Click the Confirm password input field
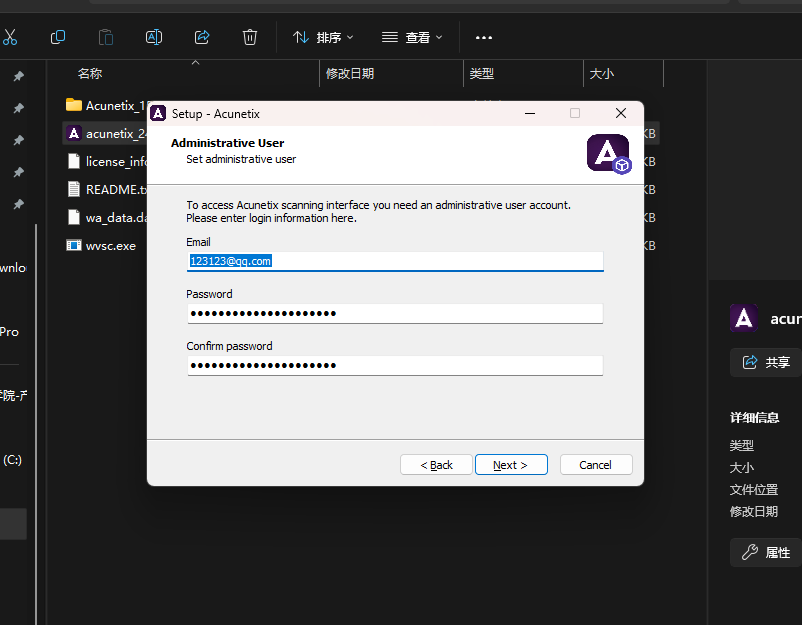The width and height of the screenshot is (802, 625). [x=395, y=365]
